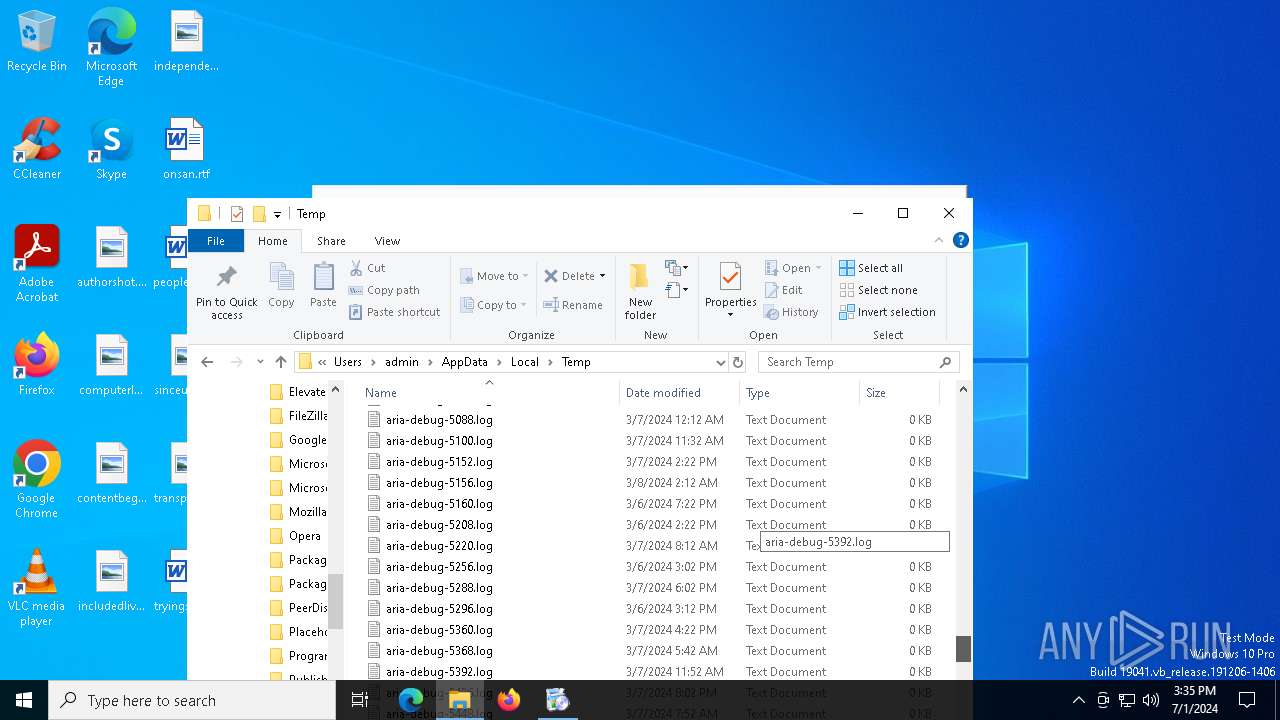The width and height of the screenshot is (1280, 720).
Task: Click the Rename button
Action: pos(573,305)
